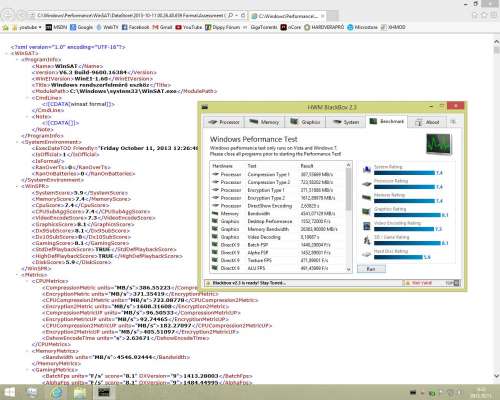Click the Graphics Rating progress bar

[x=407, y=215]
